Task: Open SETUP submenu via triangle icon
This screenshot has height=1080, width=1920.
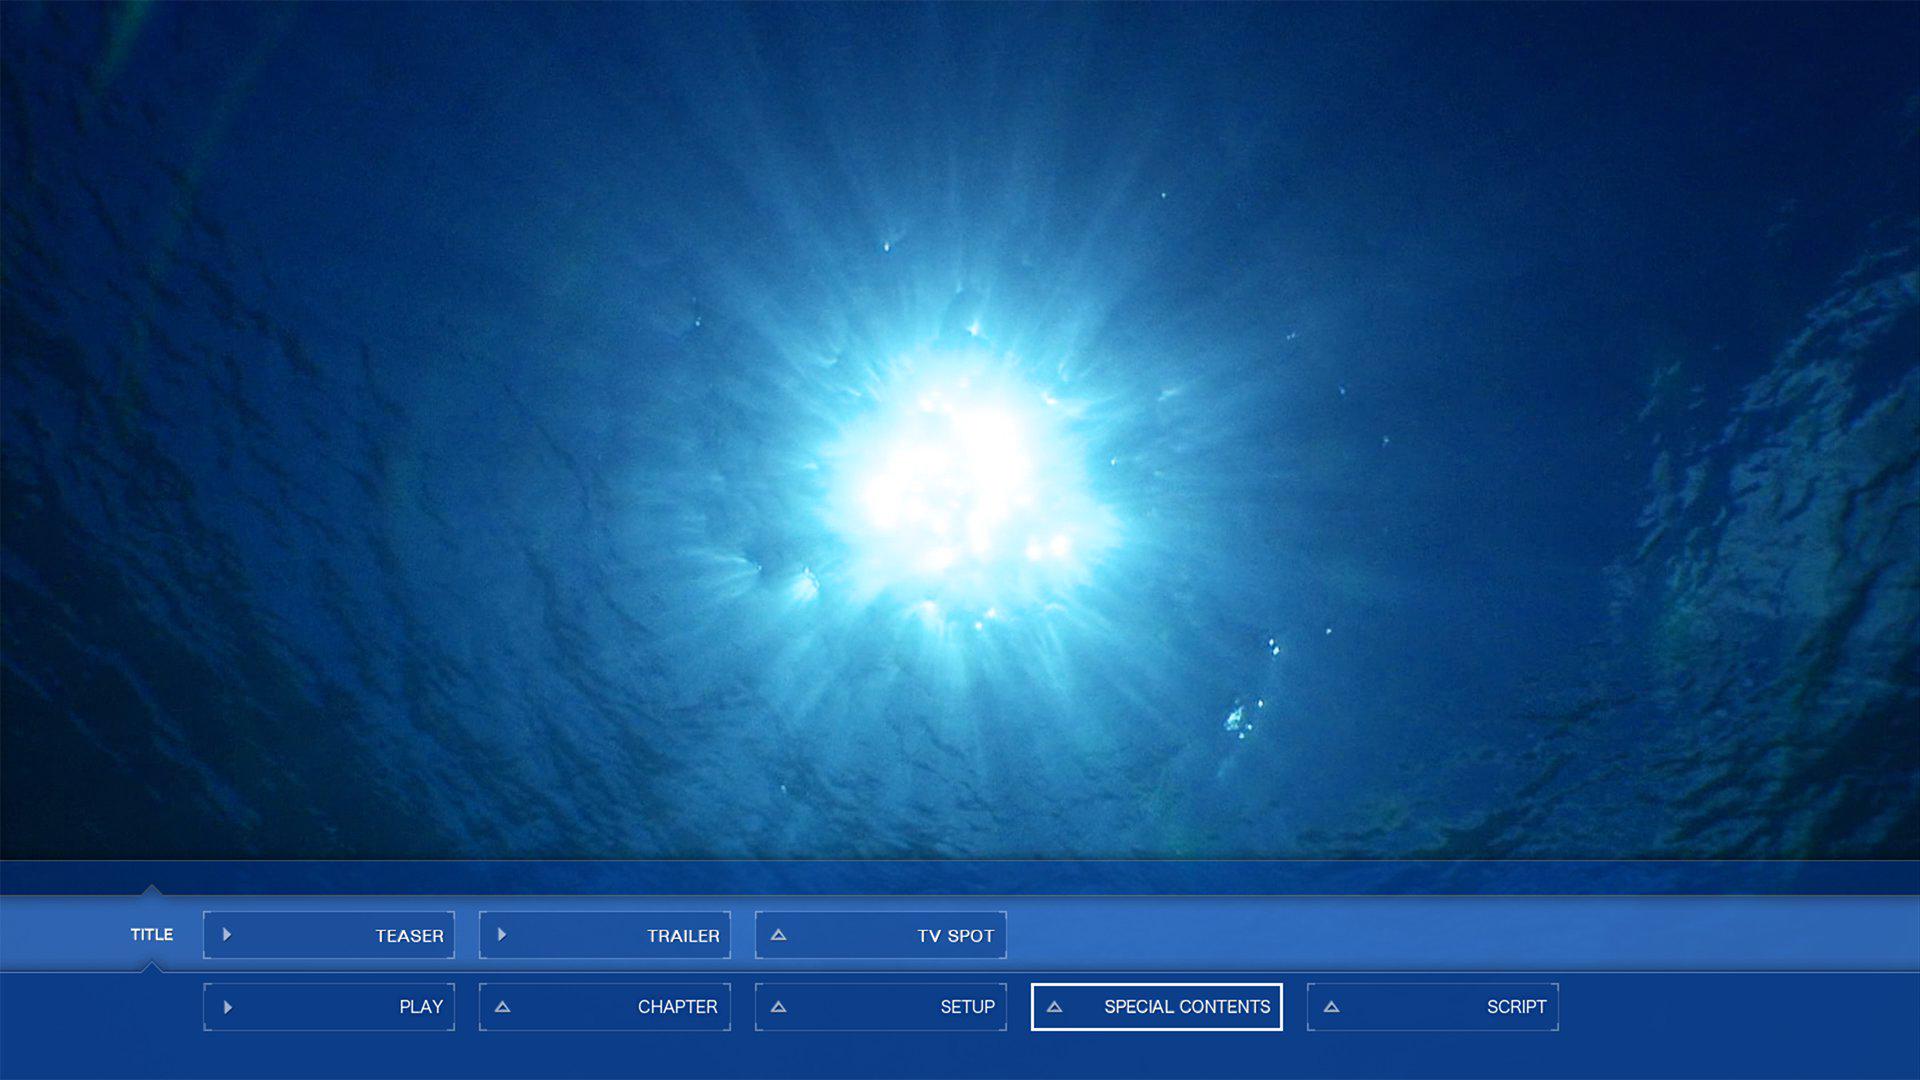Action: [x=778, y=1007]
